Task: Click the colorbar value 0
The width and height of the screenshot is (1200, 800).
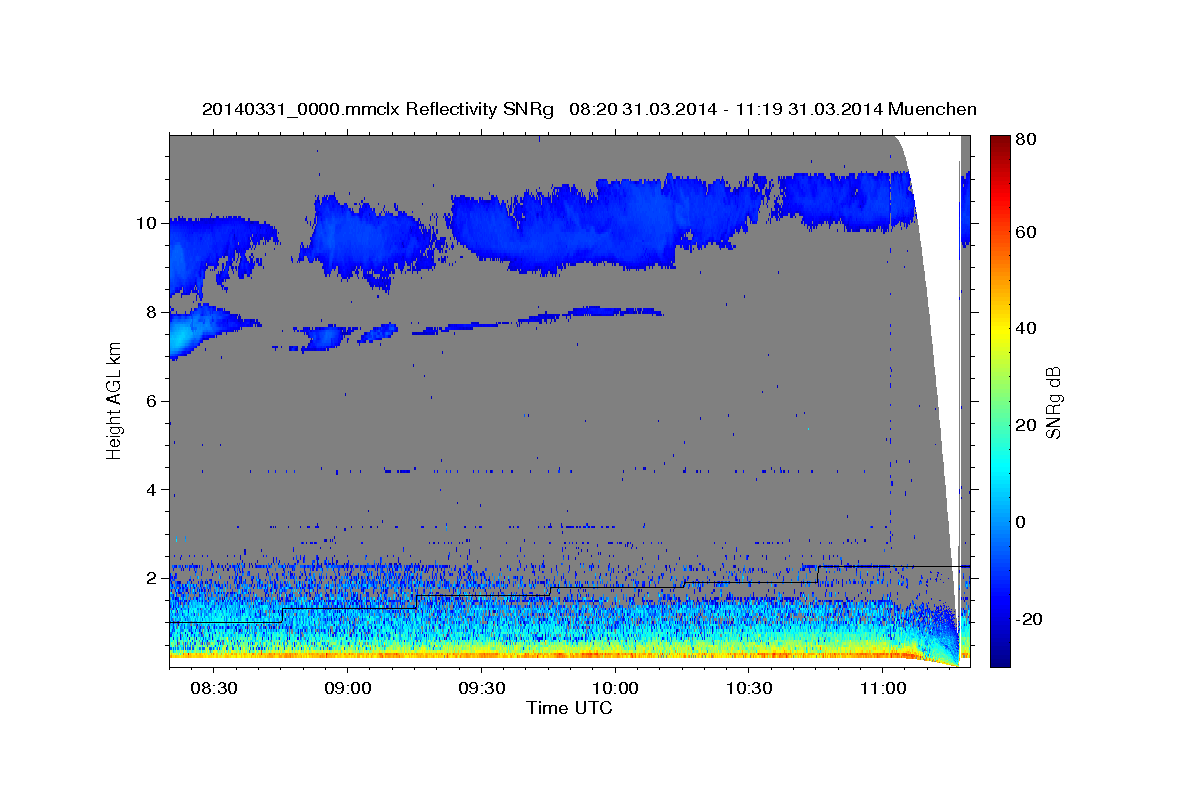Action: point(1022,522)
